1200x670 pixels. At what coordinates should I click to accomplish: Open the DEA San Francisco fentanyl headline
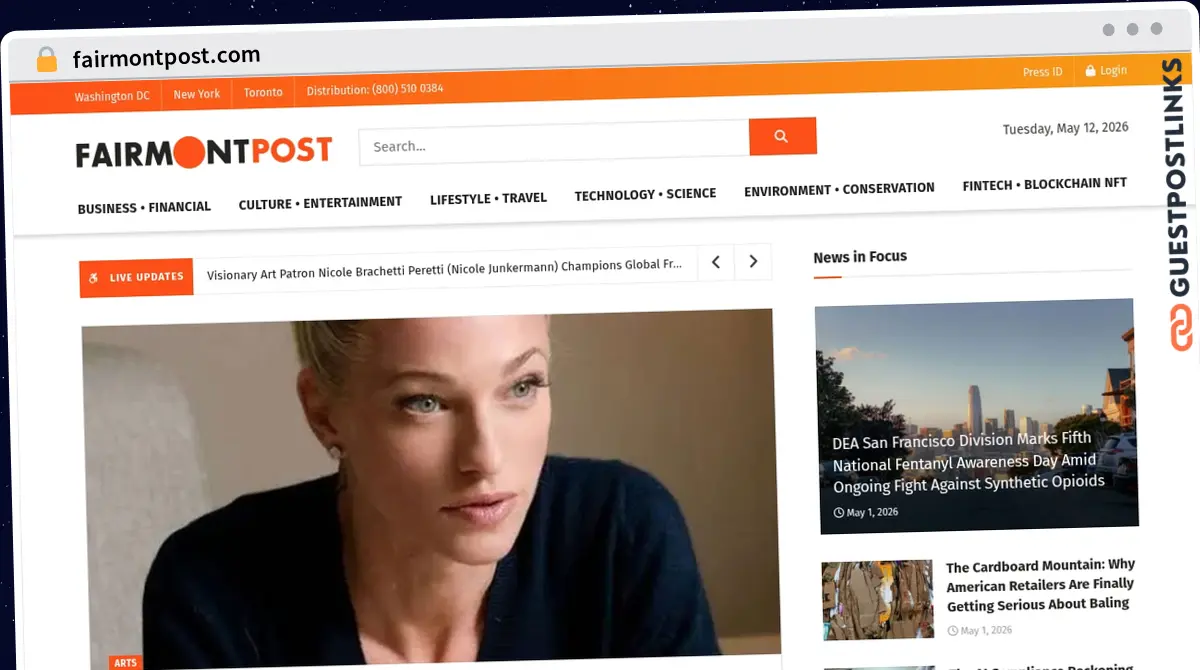[968, 461]
